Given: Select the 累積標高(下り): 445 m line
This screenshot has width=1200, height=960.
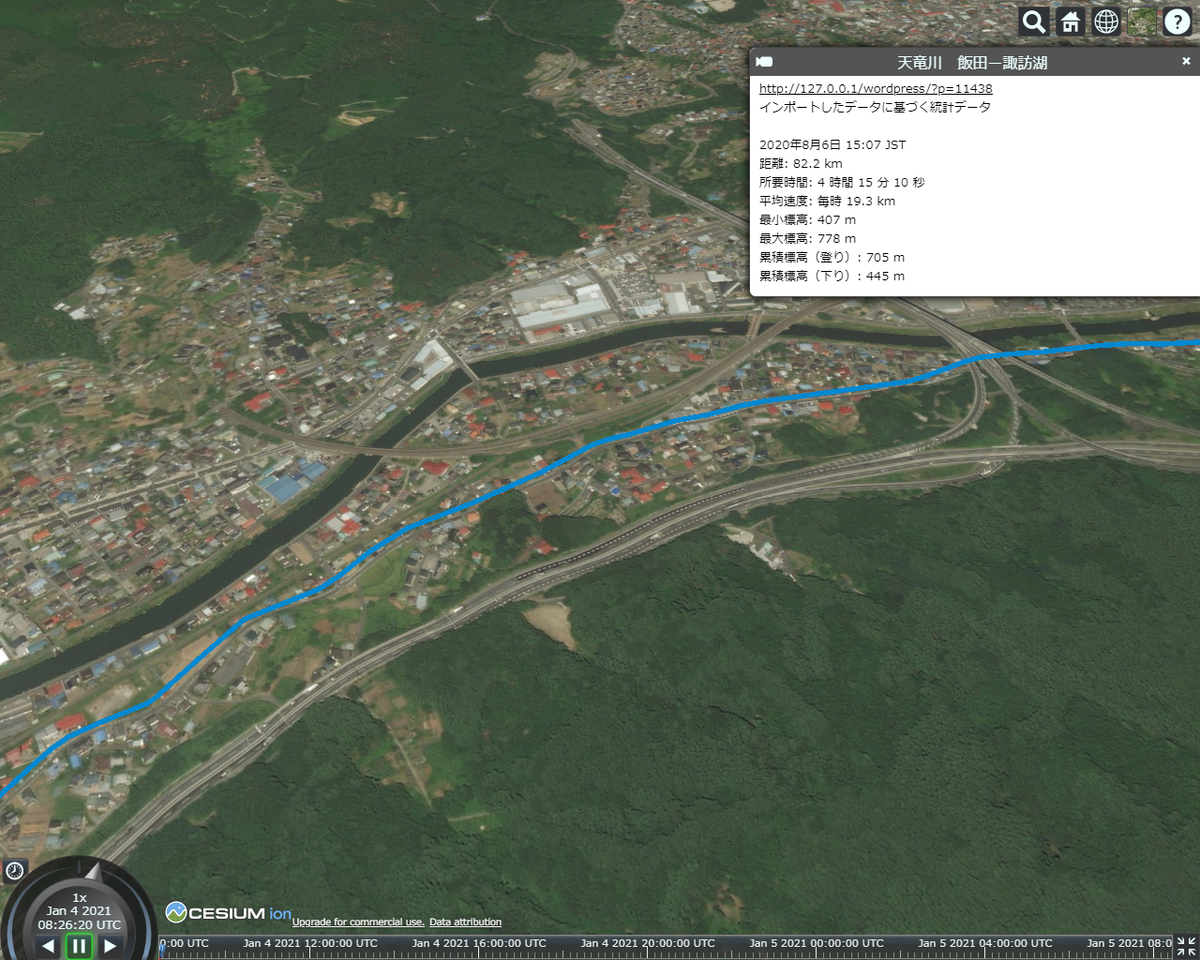Looking at the screenshot, I should [832, 275].
